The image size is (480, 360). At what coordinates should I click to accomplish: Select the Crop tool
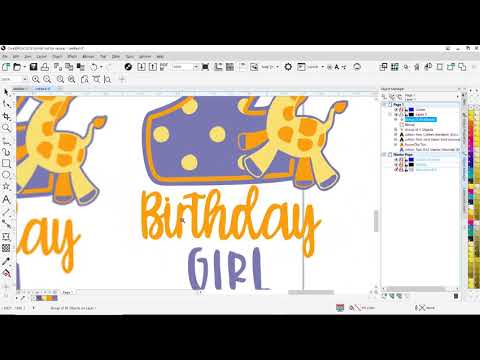[6, 116]
